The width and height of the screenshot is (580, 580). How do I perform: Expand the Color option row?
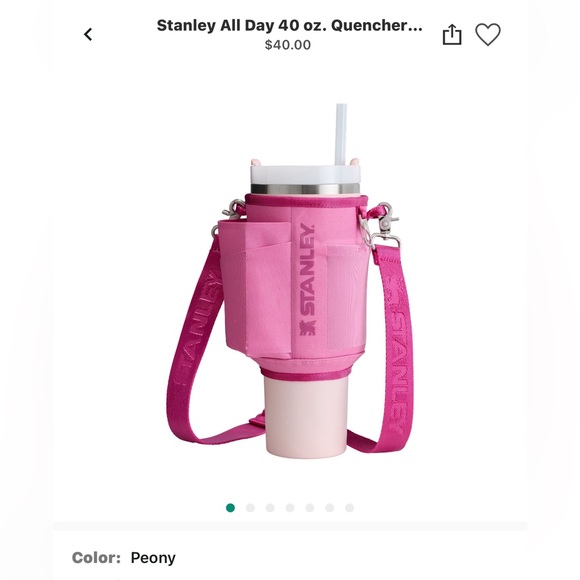[290, 558]
